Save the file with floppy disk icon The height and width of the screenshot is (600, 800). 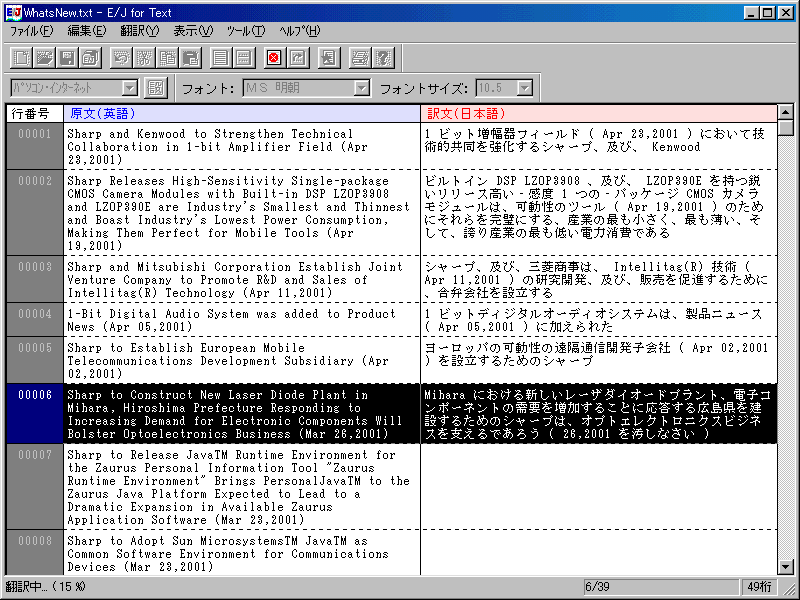(x=67, y=58)
